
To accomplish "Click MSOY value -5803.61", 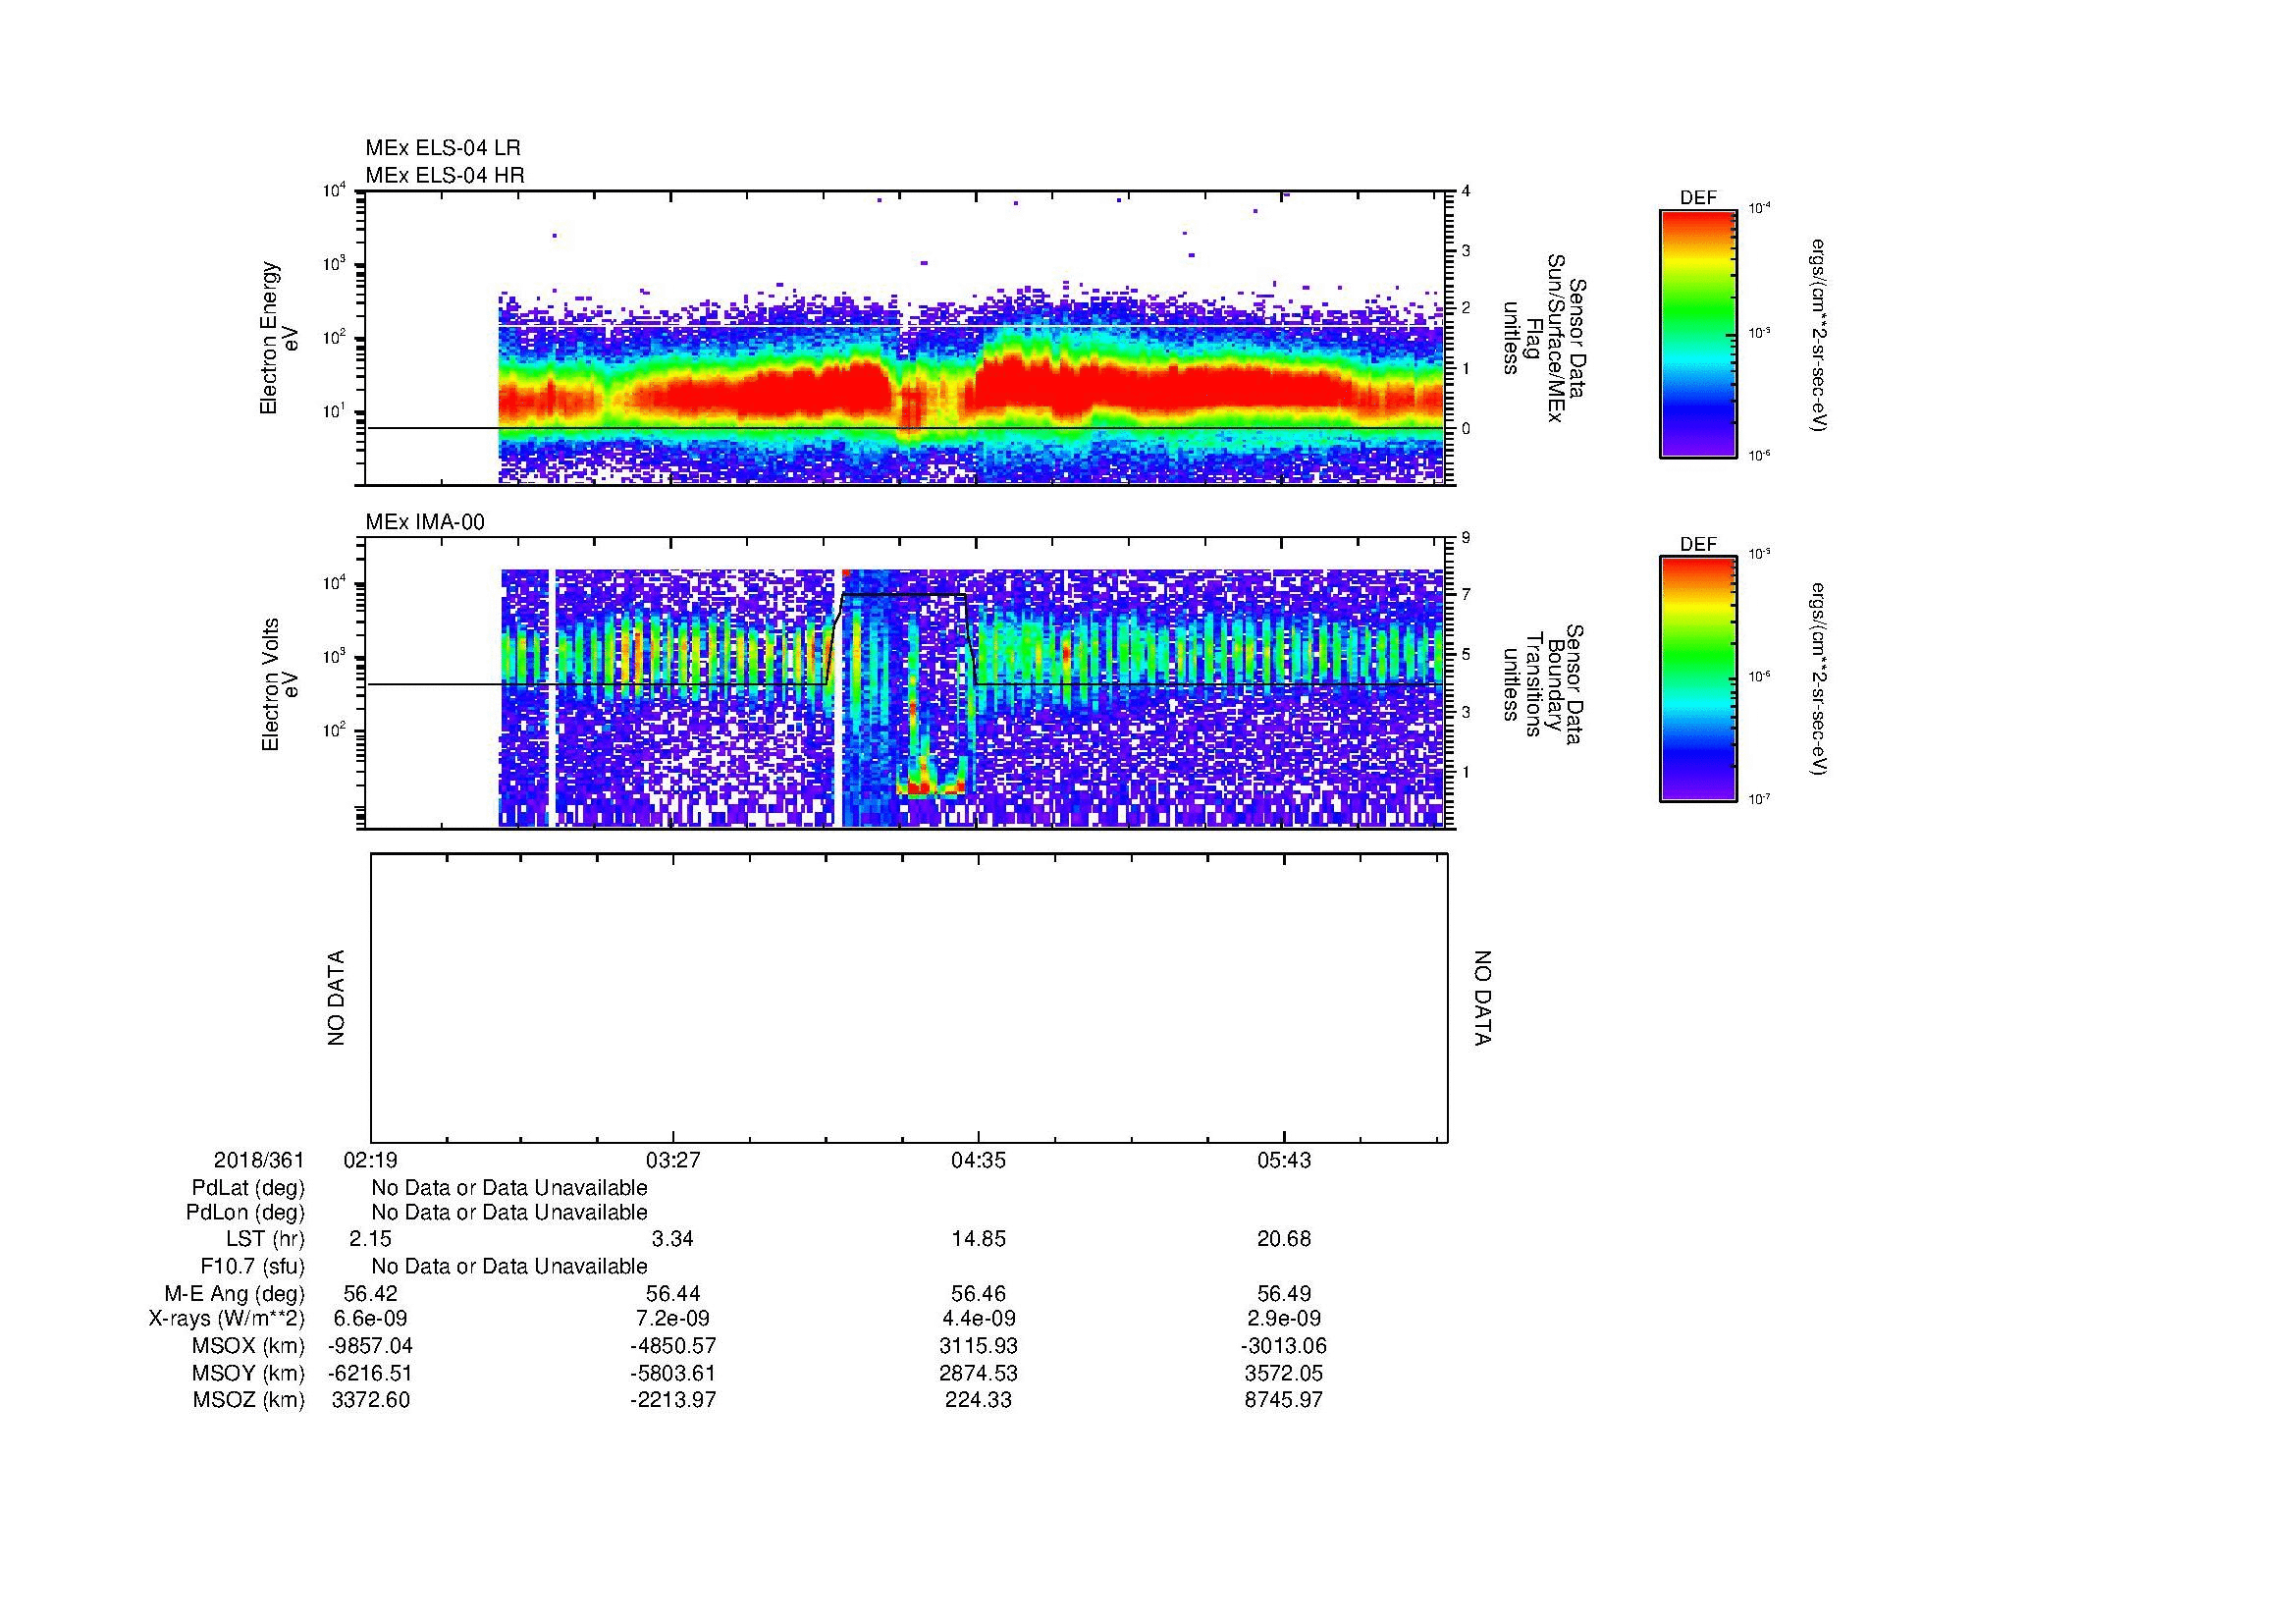I will coord(673,1373).
